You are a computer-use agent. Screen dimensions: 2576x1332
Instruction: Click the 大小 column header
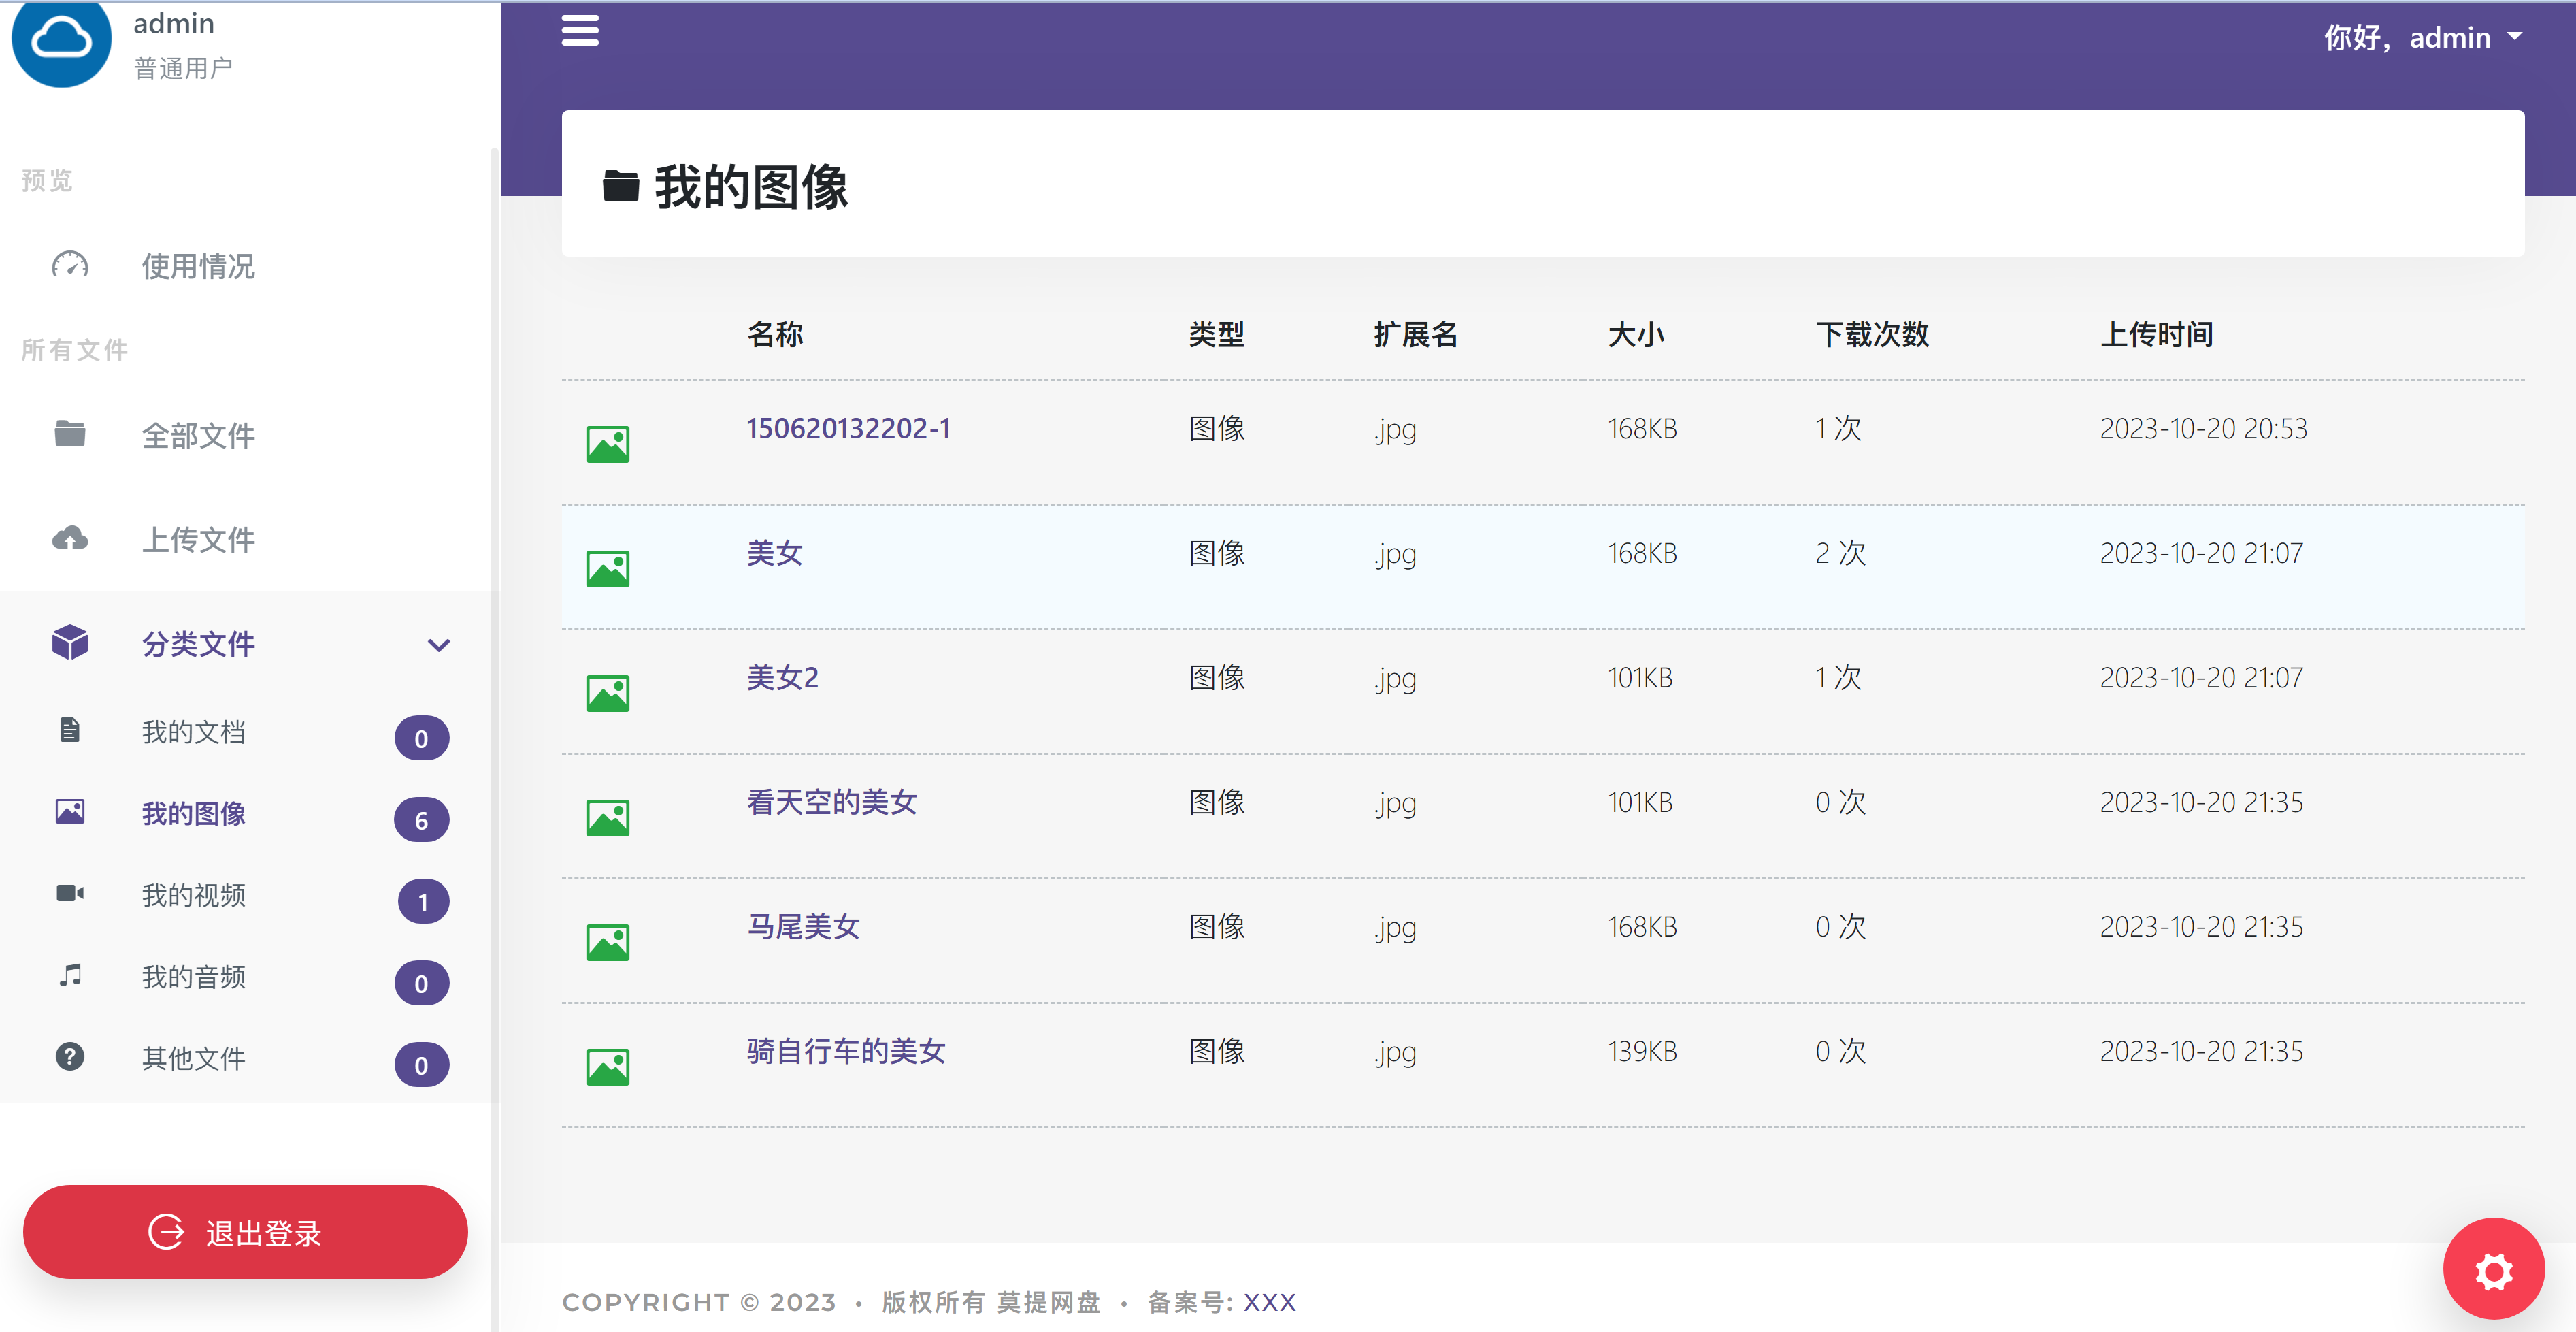[x=1636, y=334]
